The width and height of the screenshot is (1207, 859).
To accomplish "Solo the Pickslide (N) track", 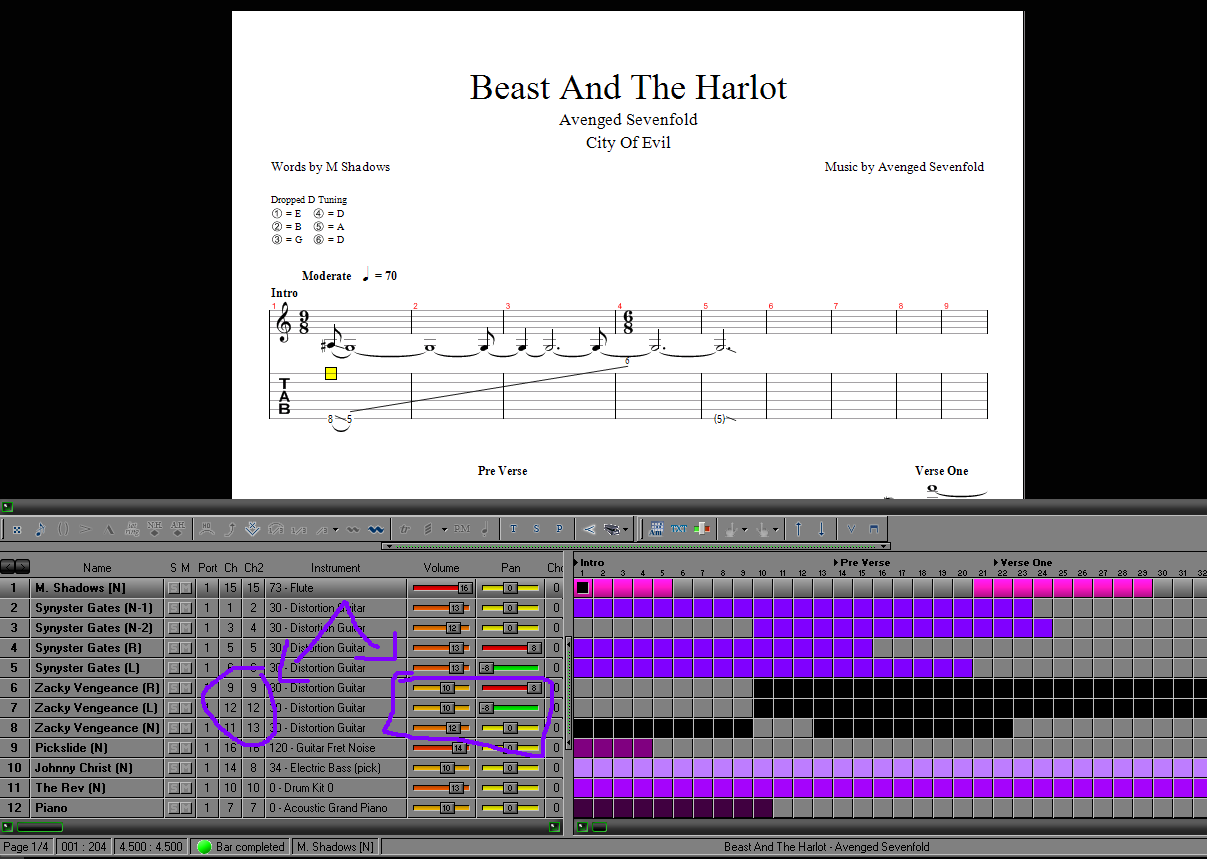I will pos(174,748).
